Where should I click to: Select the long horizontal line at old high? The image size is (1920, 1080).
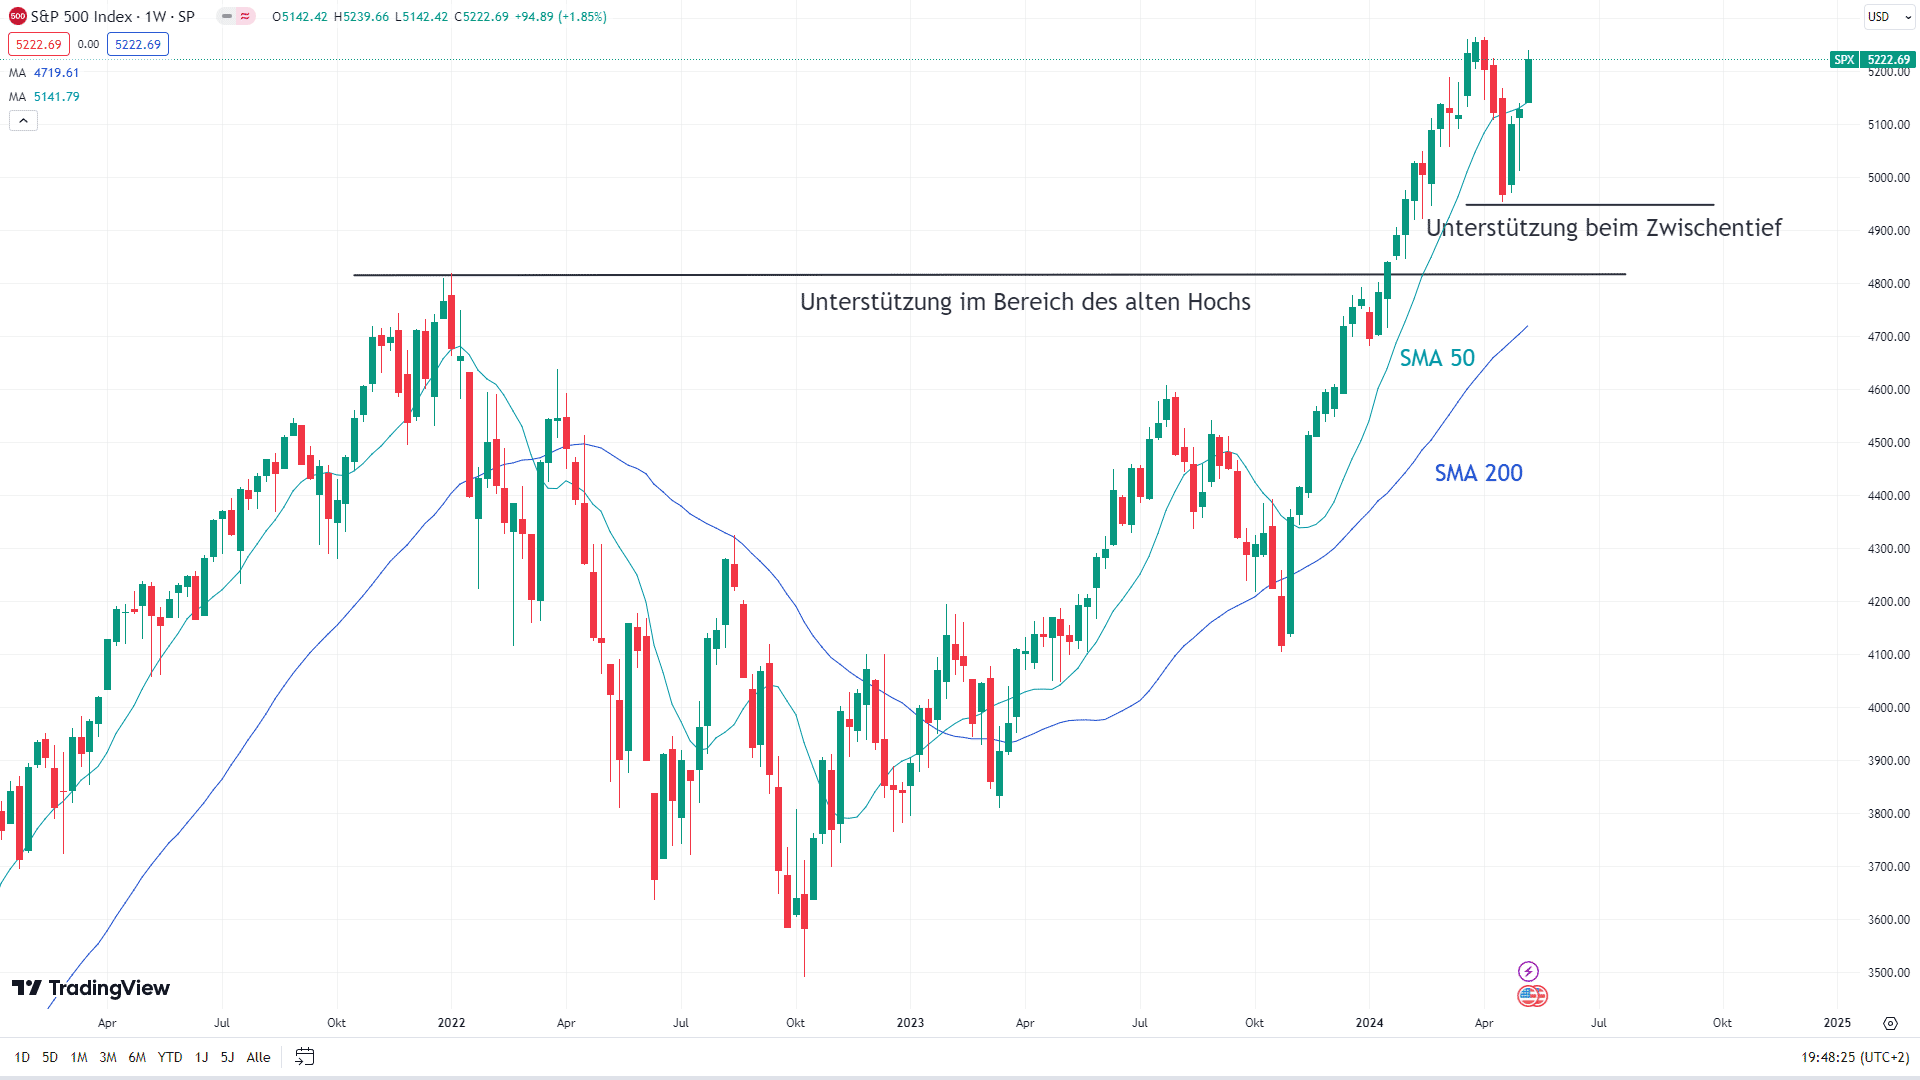pos(989,274)
